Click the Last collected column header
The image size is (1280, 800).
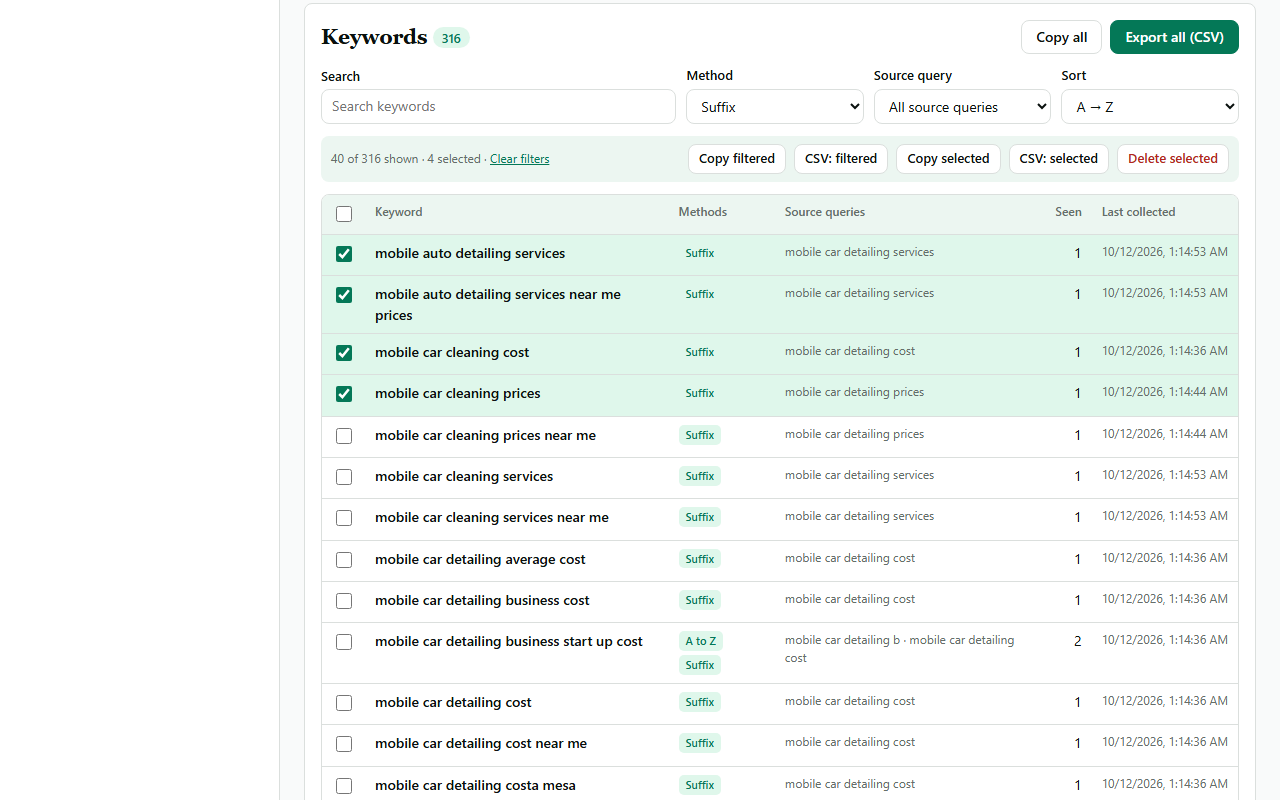[x=1139, y=212]
